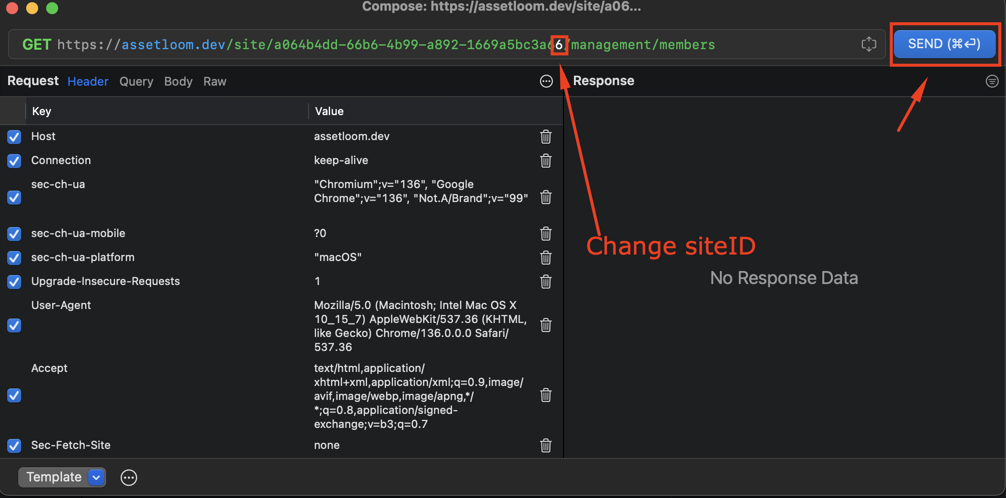Uncheck the Connection header checkbox
Image resolution: width=1006 pixels, height=498 pixels.
[13, 161]
